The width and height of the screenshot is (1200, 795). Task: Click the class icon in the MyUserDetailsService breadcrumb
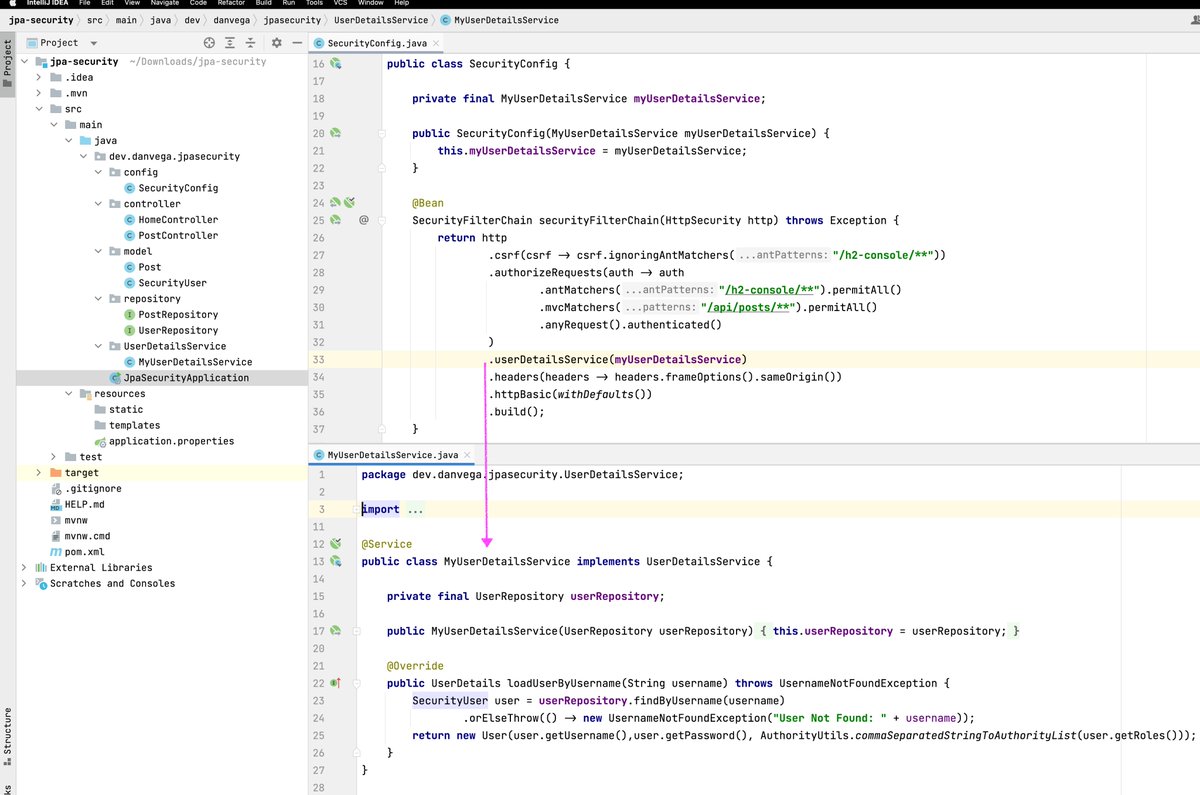pos(445,20)
